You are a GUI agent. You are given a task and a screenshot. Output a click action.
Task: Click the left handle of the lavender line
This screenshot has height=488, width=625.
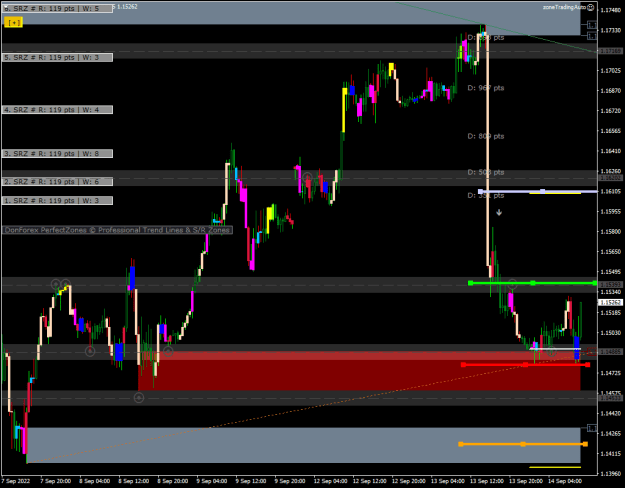click(x=480, y=191)
